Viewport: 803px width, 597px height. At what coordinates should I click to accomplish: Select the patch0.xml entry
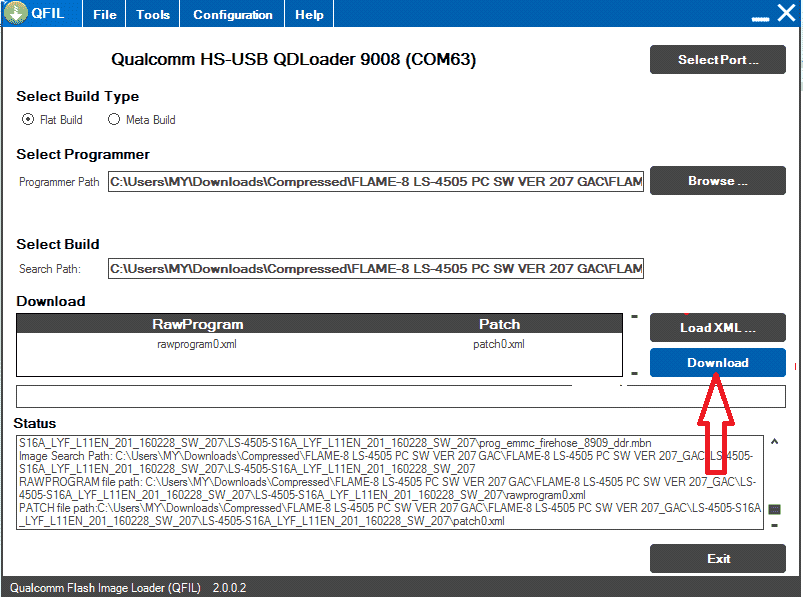pos(498,344)
